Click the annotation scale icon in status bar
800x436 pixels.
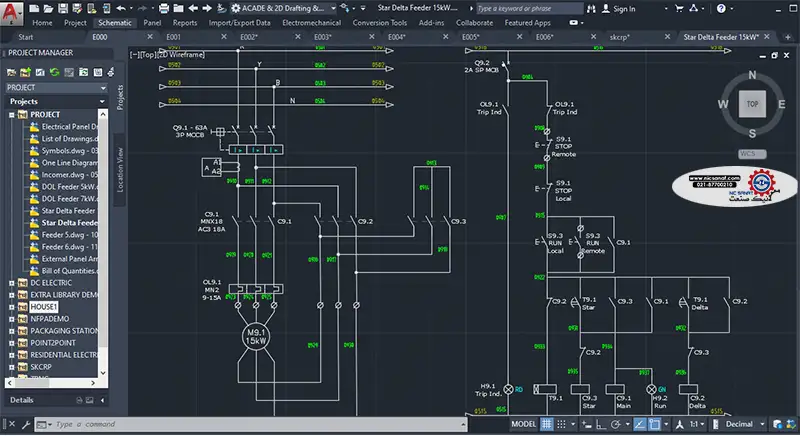pos(680,424)
